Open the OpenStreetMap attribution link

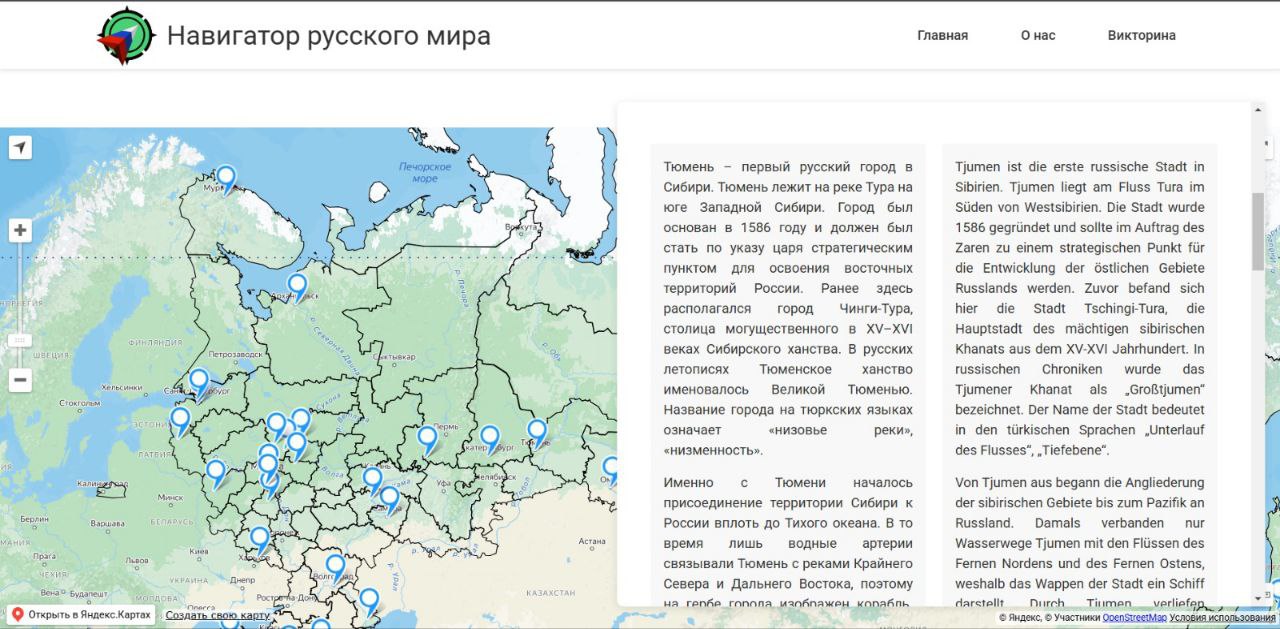(1134, 618)
